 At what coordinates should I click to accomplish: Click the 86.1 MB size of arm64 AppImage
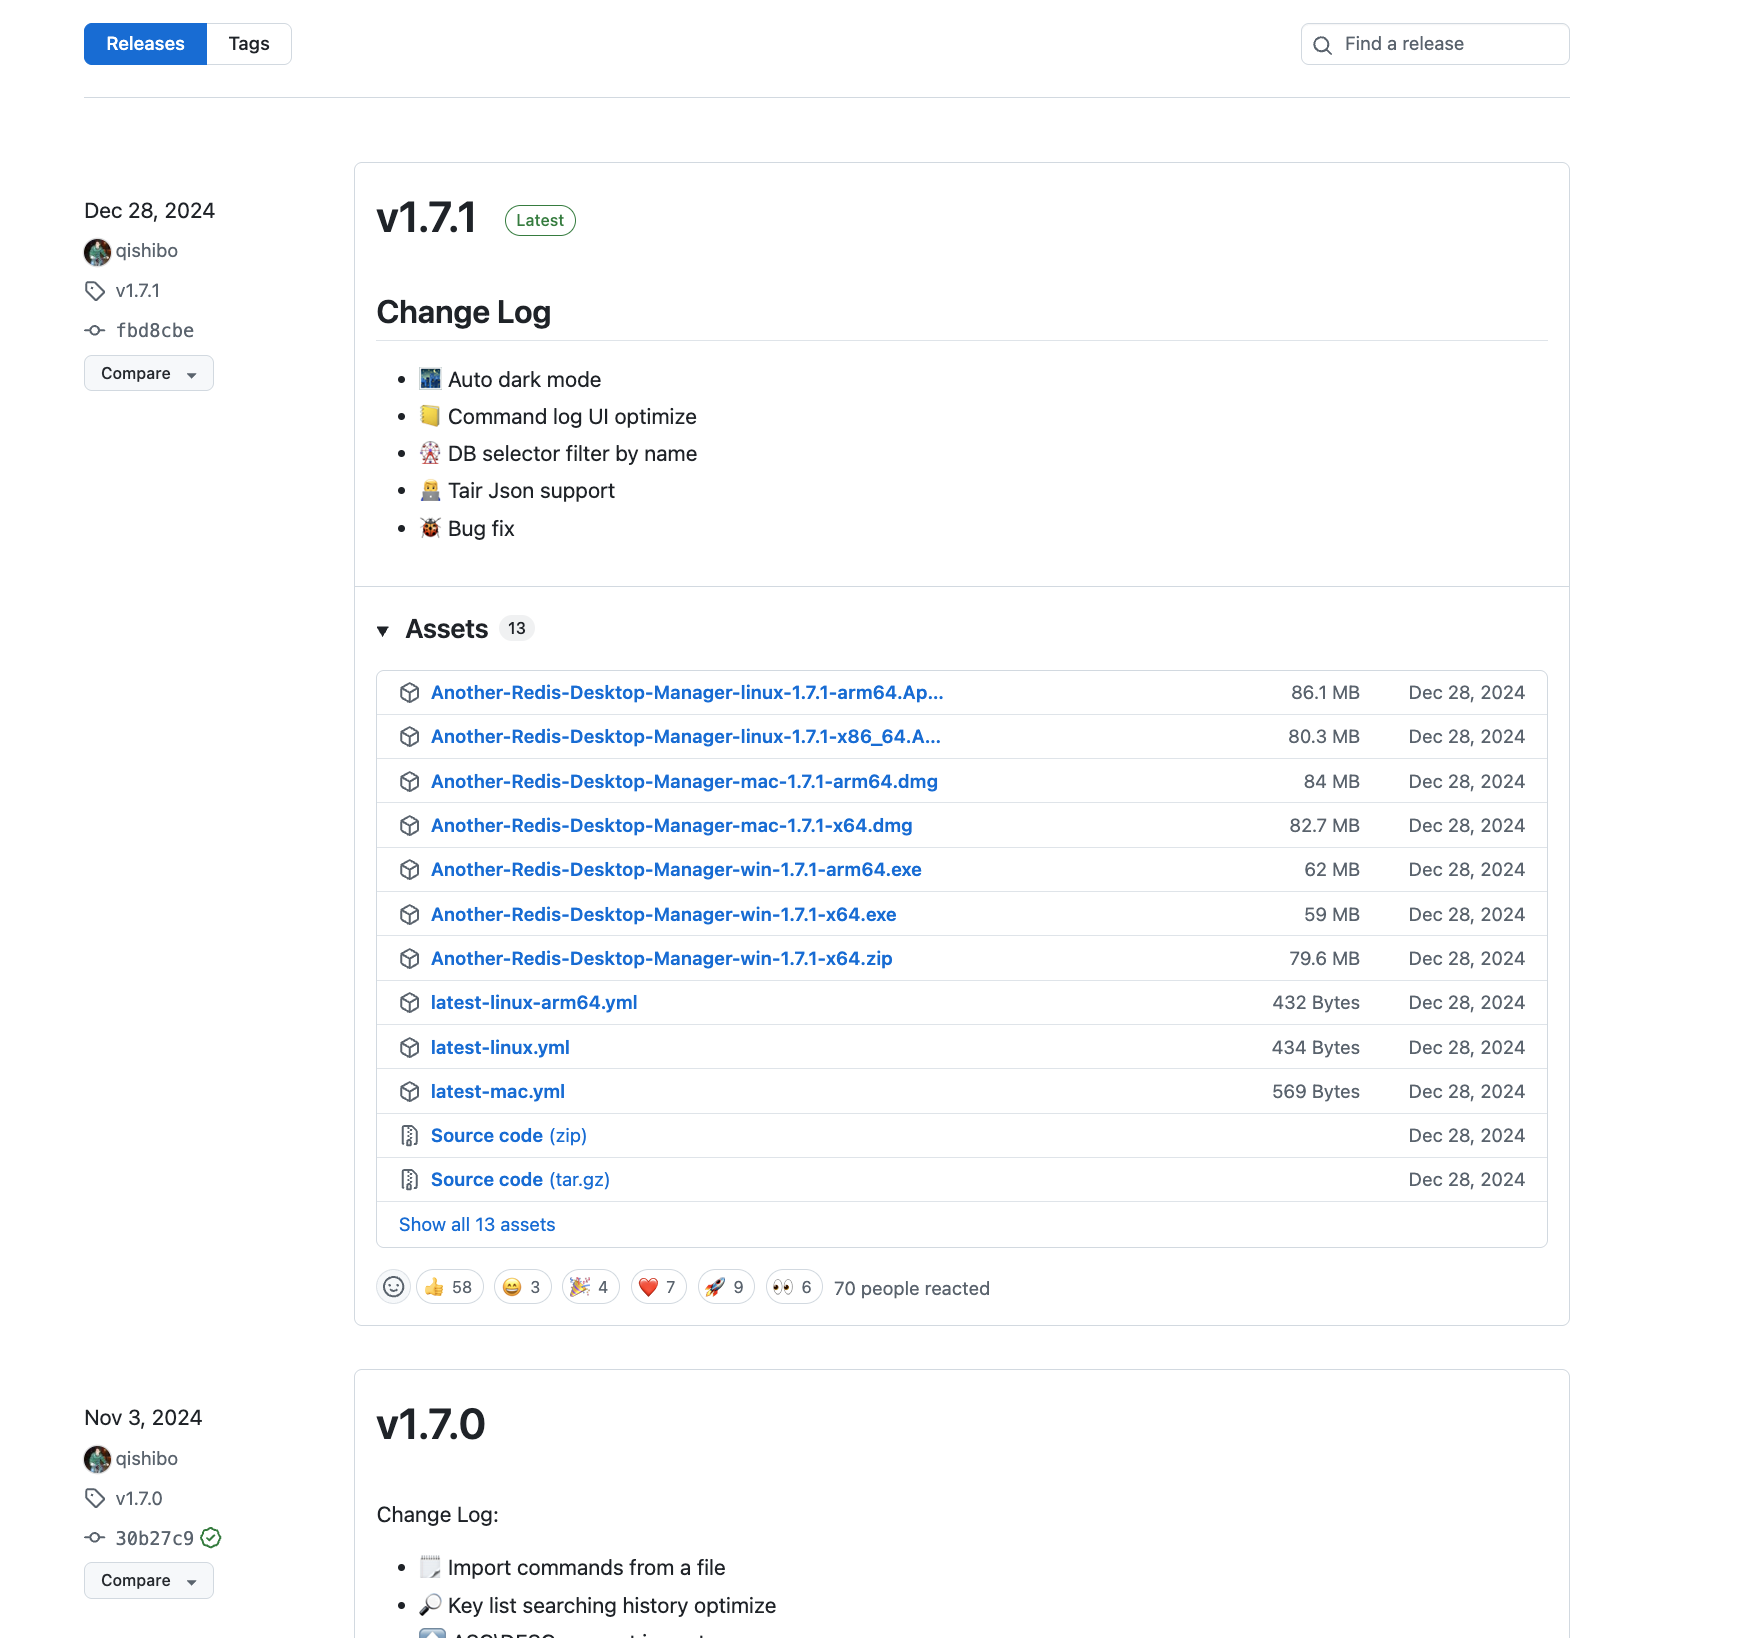[x=1325, y=692]
